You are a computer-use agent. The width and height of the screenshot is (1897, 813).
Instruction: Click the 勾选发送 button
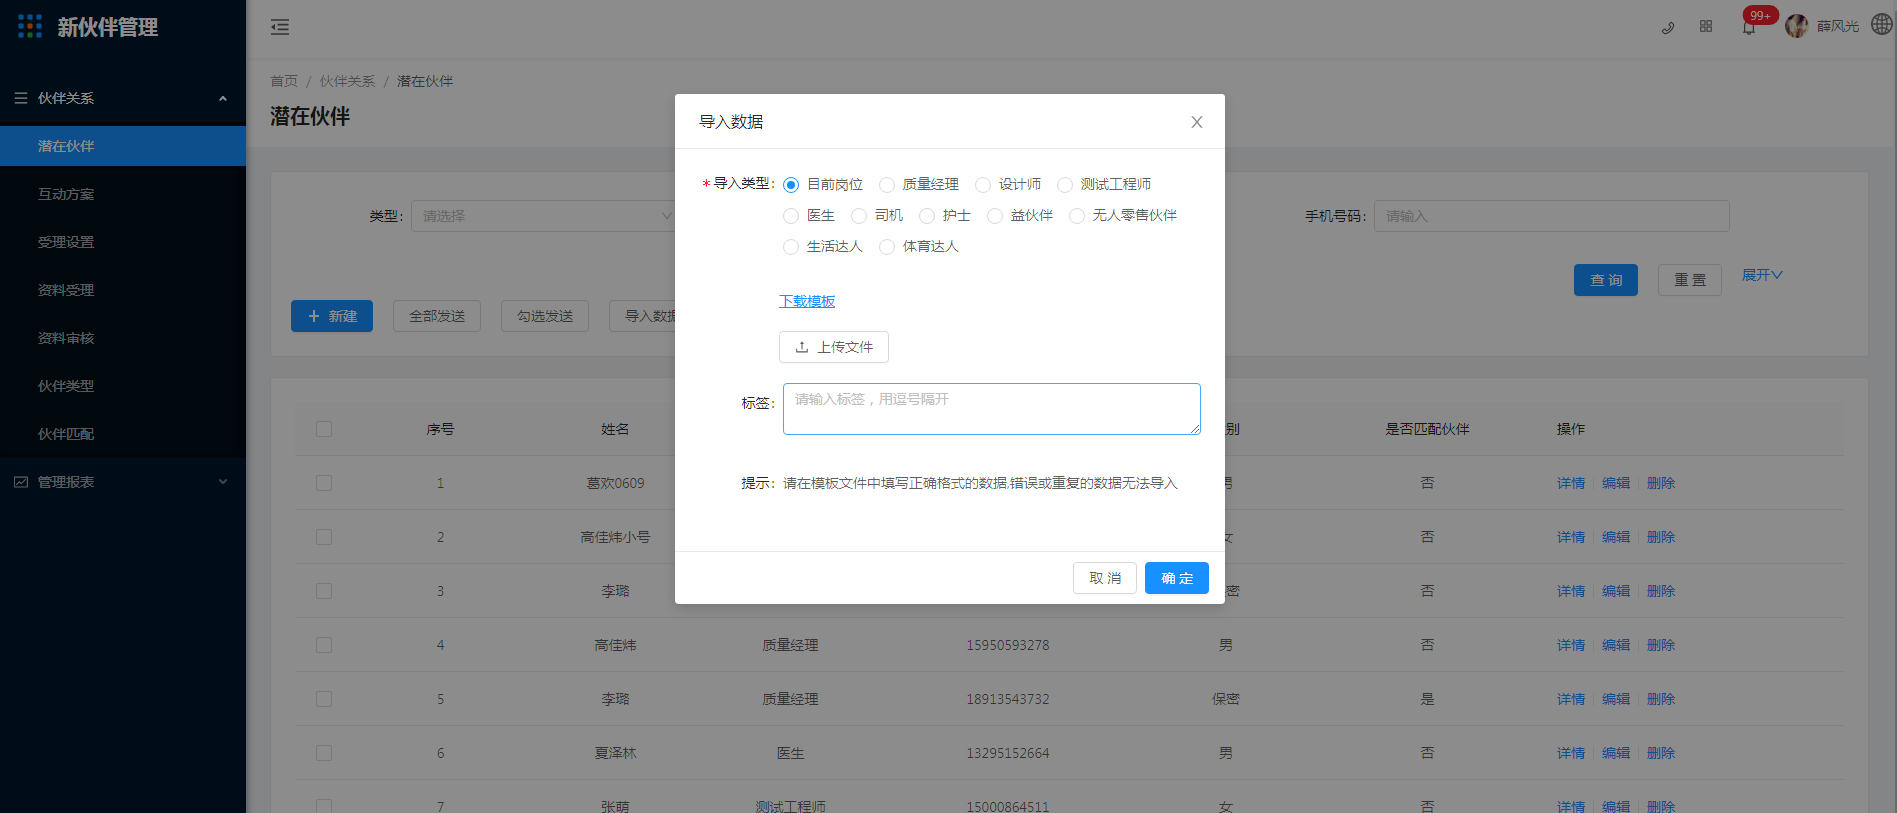[545, 316]
